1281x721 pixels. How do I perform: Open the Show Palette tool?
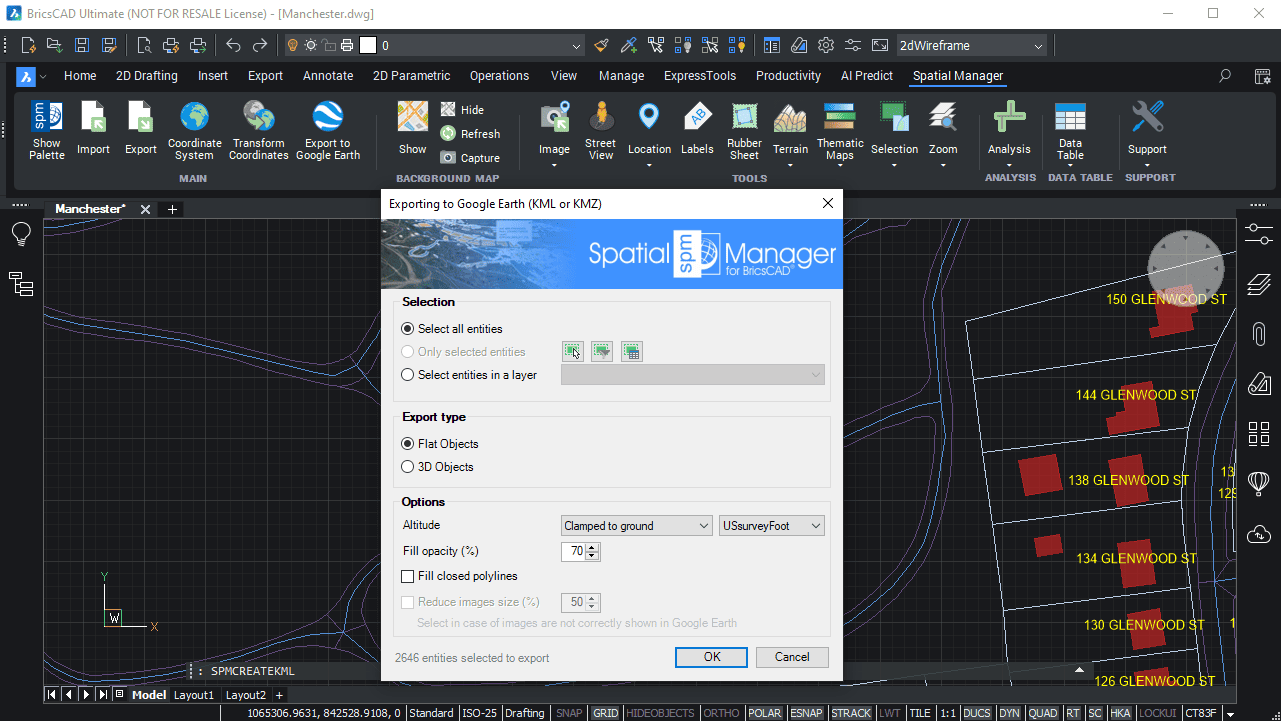click(x=46, y=130)
